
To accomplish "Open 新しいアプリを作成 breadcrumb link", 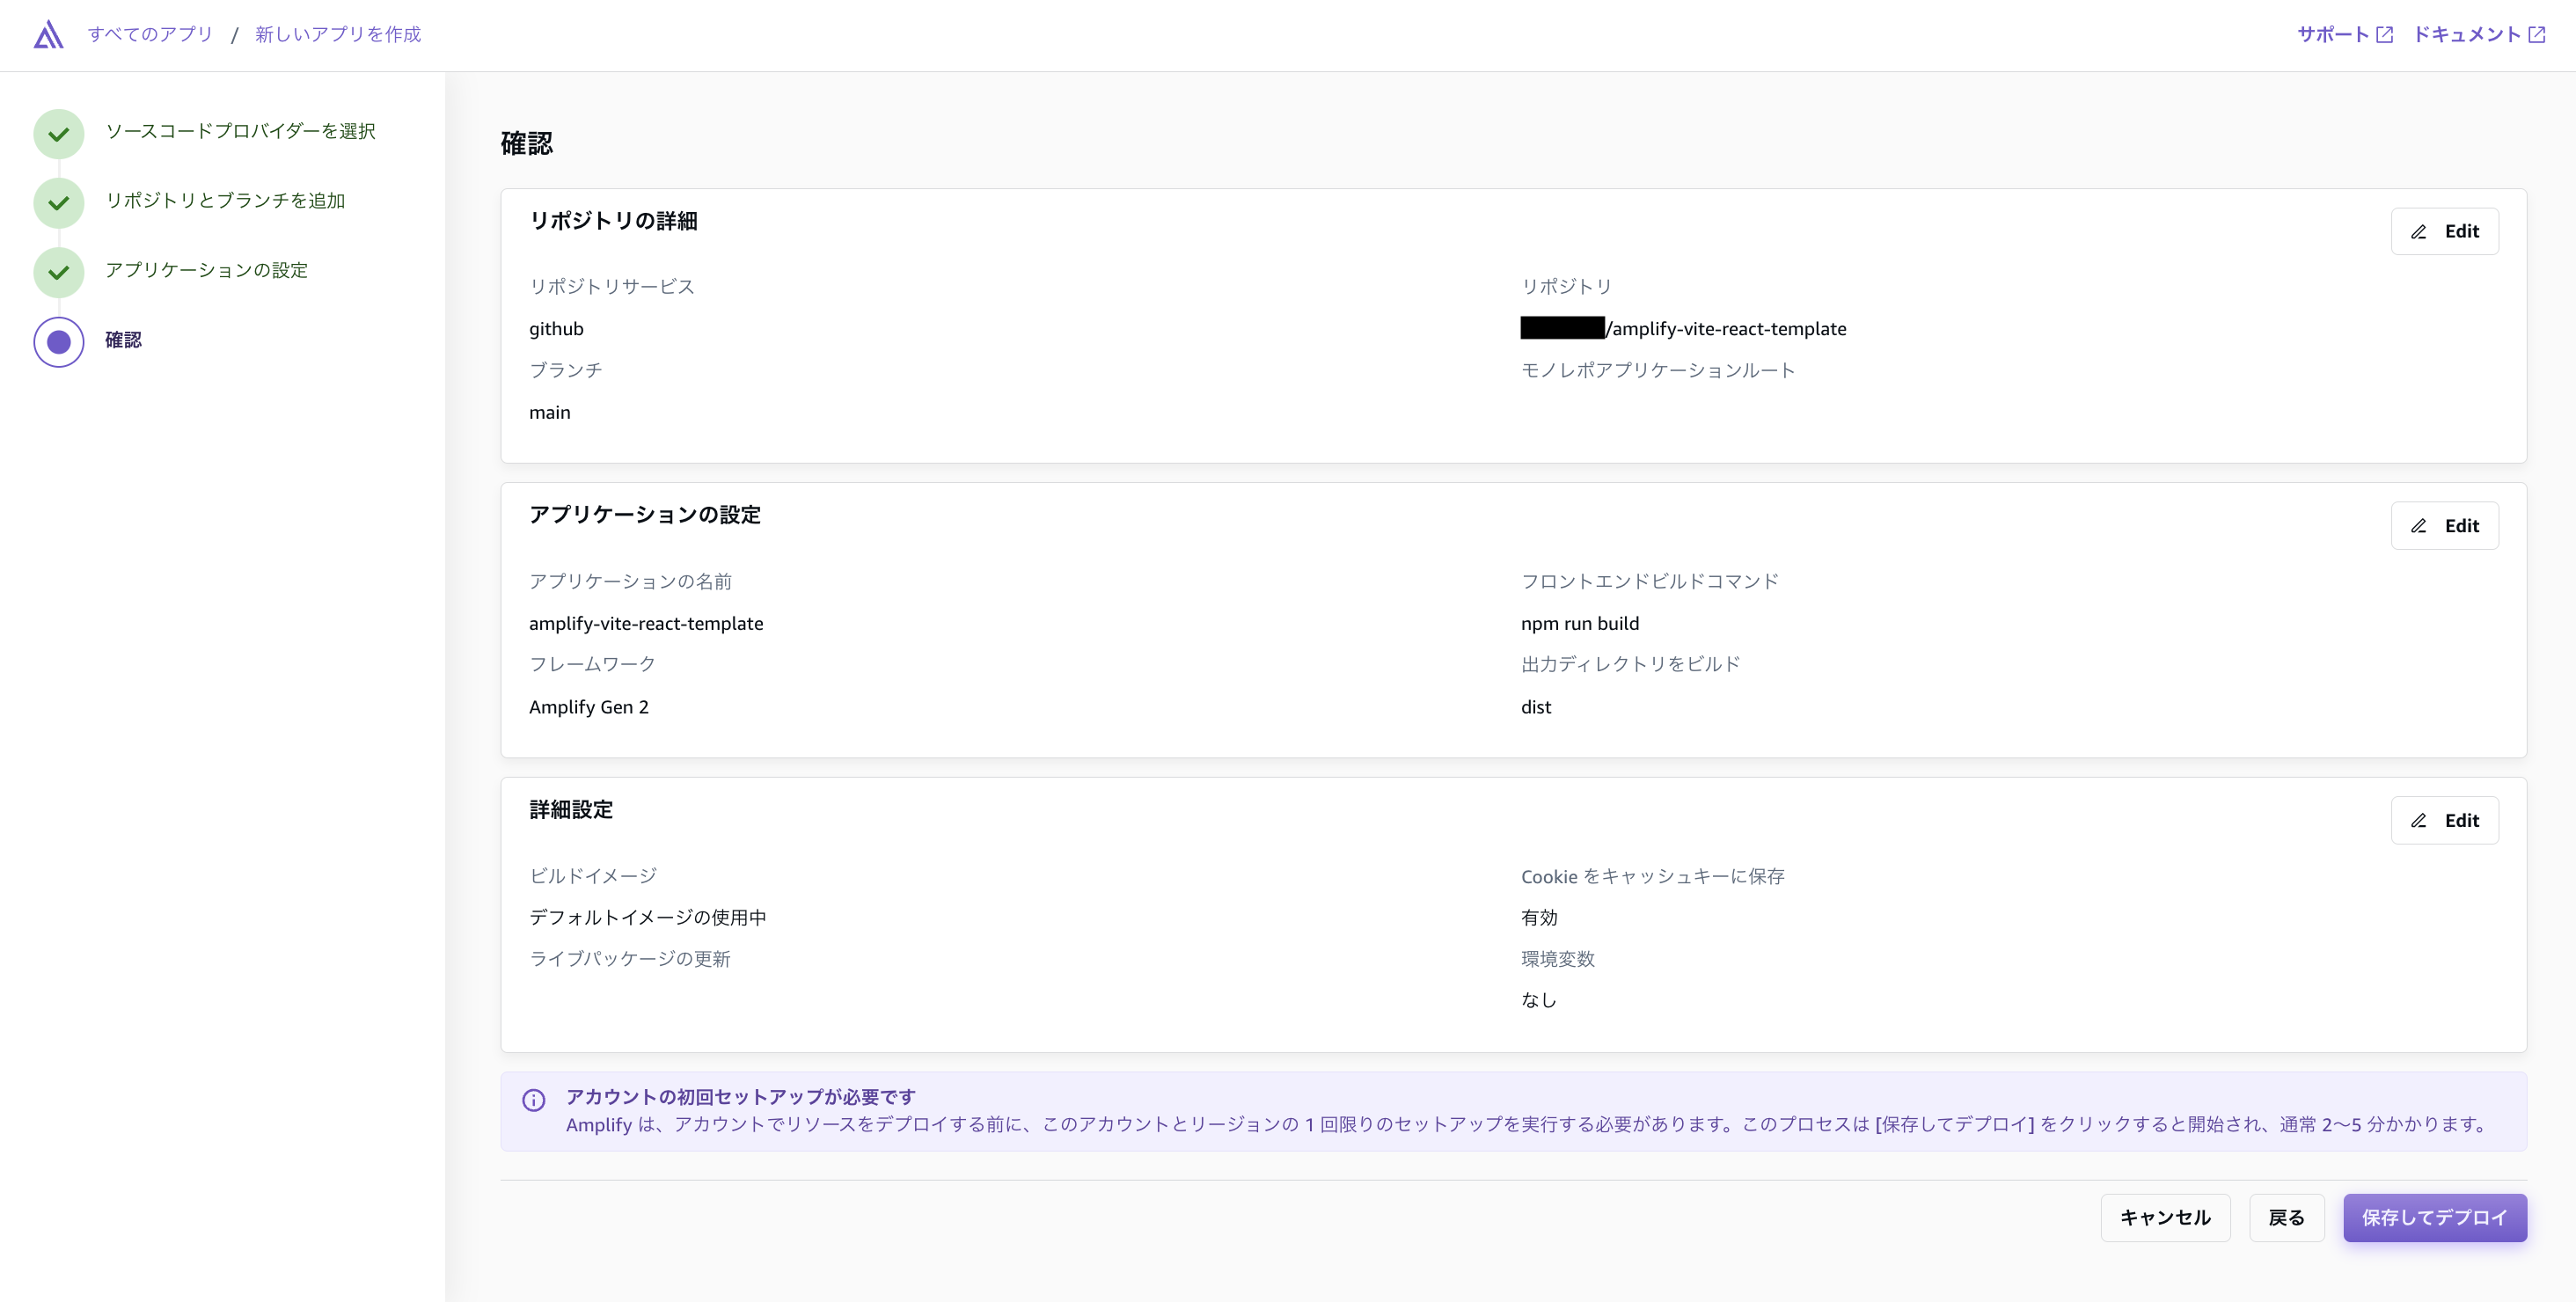I will click(x=338, y=35).
